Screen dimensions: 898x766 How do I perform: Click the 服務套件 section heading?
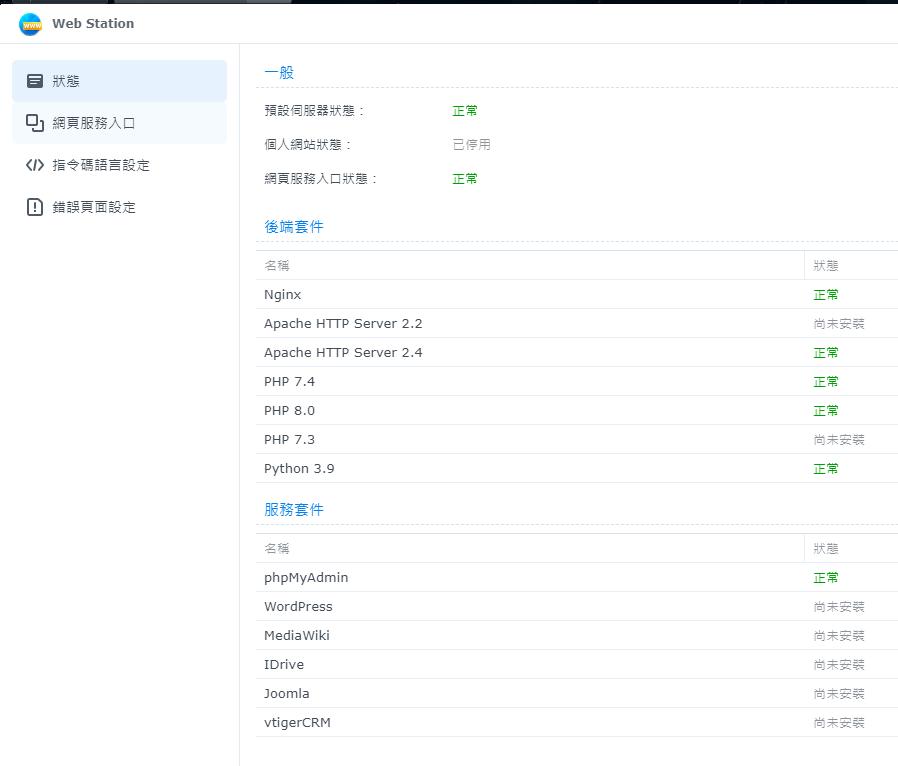click(x=294, y=510)
